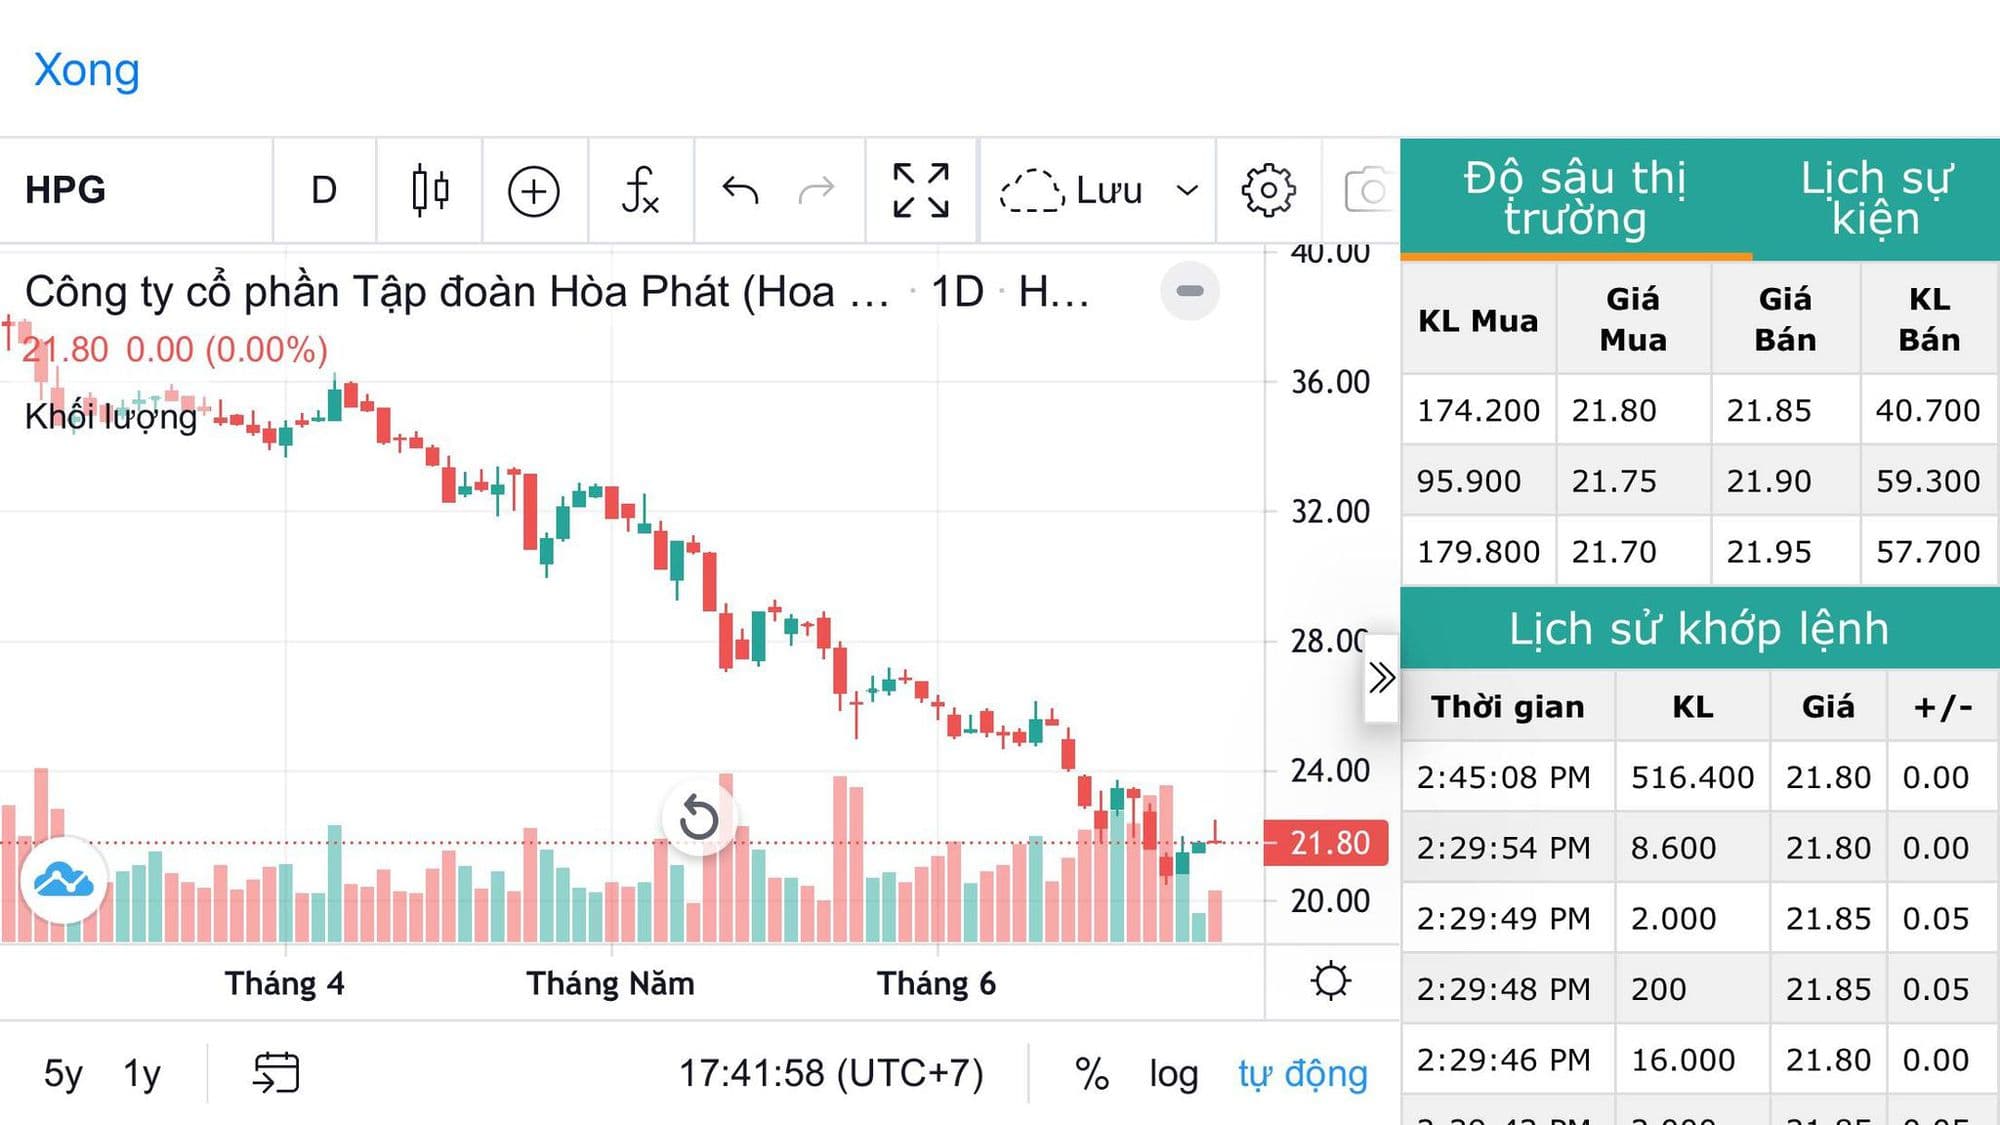Undo the last chart action
The height and width of the screenshot is (1125, 2000).
[x=740, y=190]
